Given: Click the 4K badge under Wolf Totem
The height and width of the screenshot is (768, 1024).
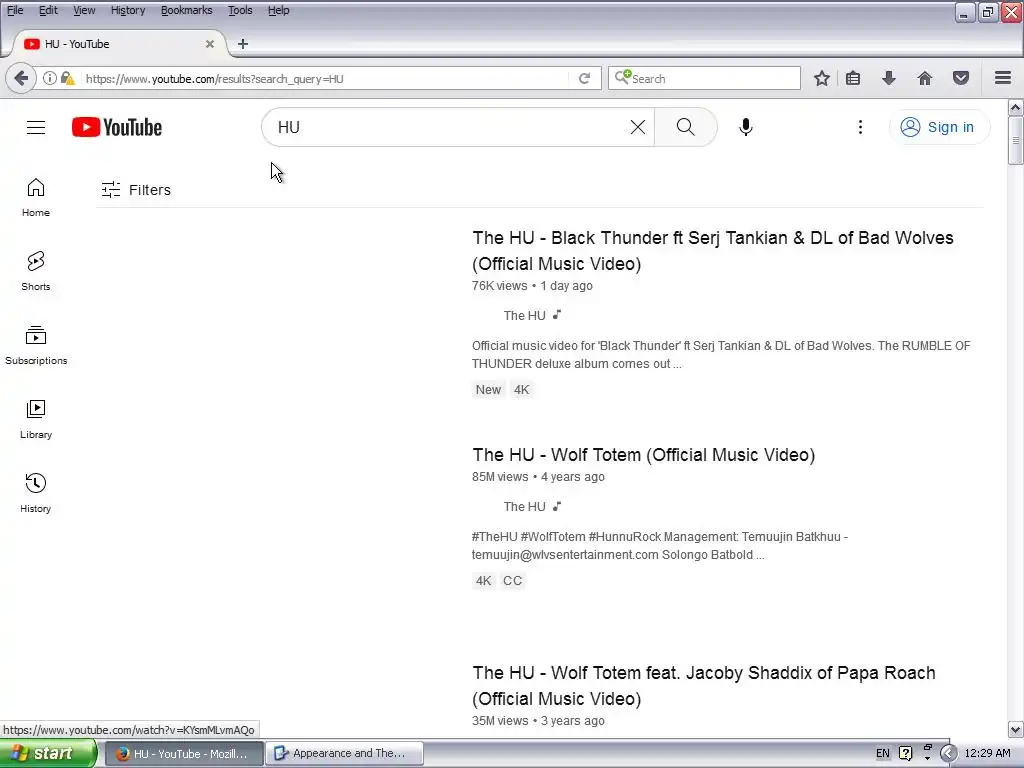Looking at the screenshot, I should (x=483, y=581).
